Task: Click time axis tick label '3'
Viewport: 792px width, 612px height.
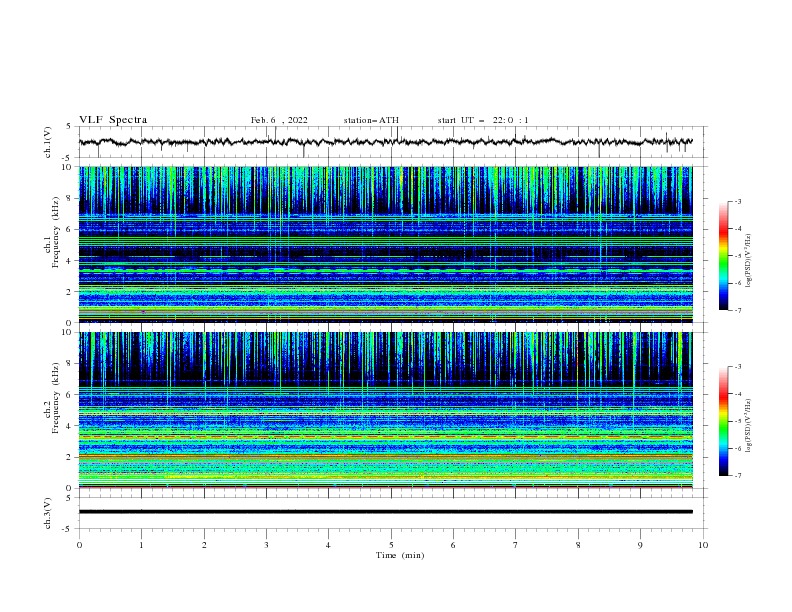Action: coord(266,545)
